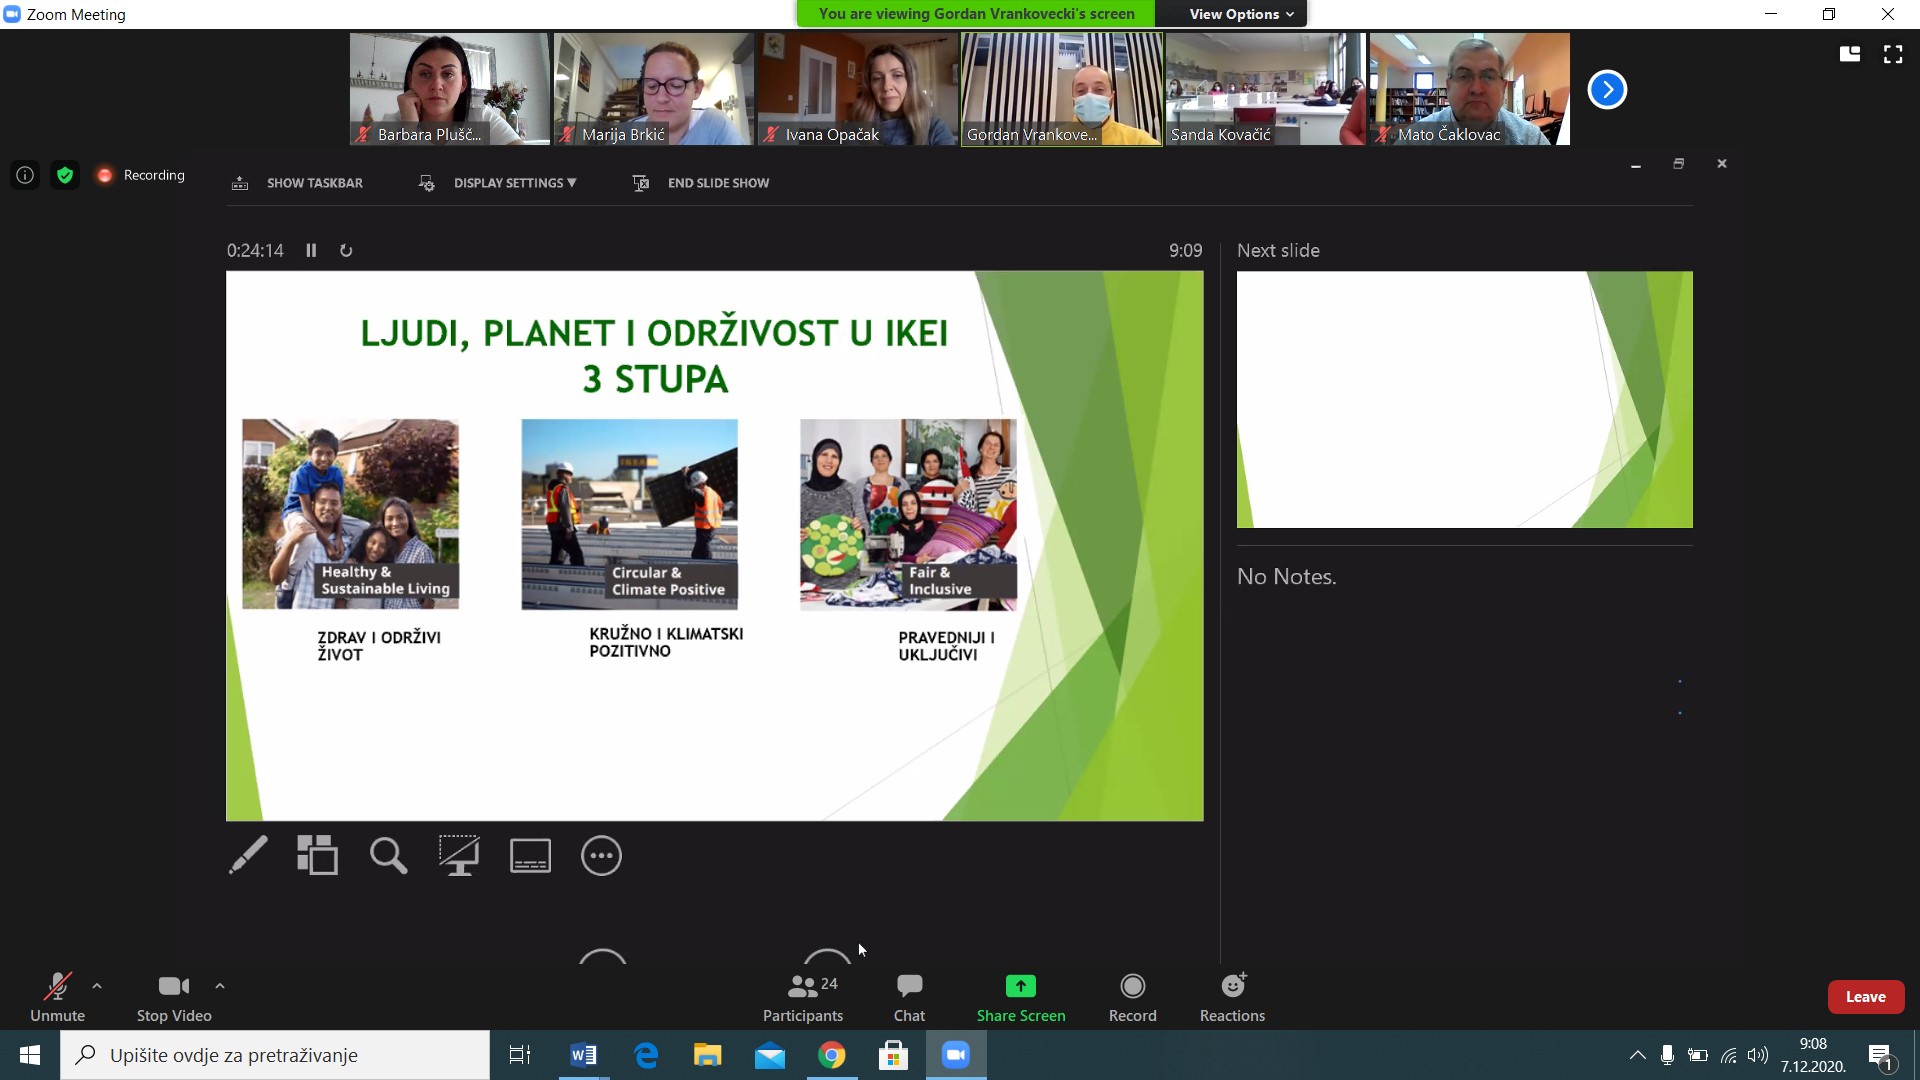Close the presenter view window
This screenshot has height=1080, width=1920.
tap(1722, 164)
